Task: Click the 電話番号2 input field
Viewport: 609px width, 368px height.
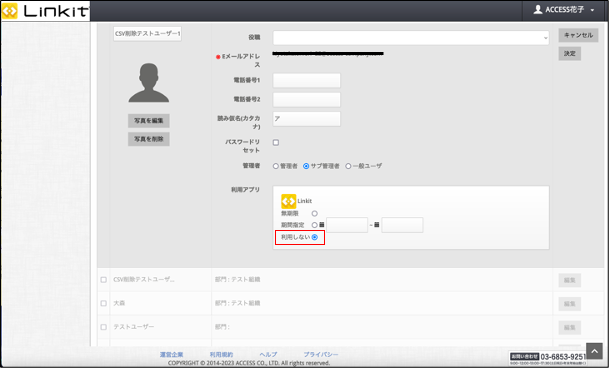Action: click(x=306, y=99)
